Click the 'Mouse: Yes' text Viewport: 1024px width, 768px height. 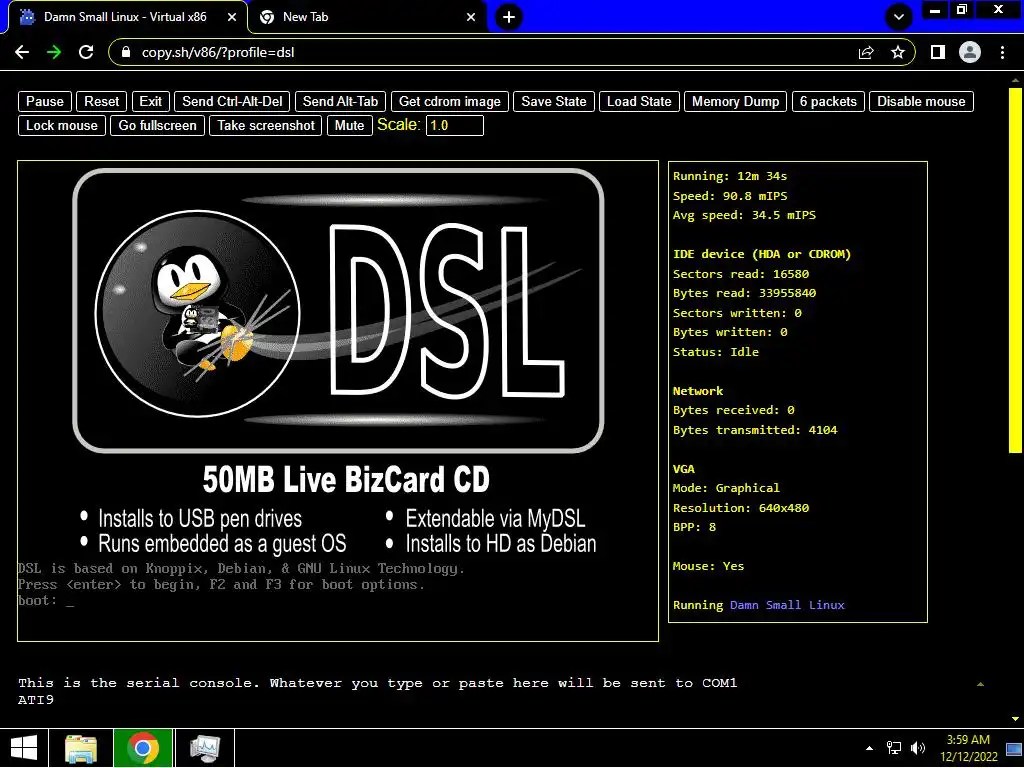point(709,566)
